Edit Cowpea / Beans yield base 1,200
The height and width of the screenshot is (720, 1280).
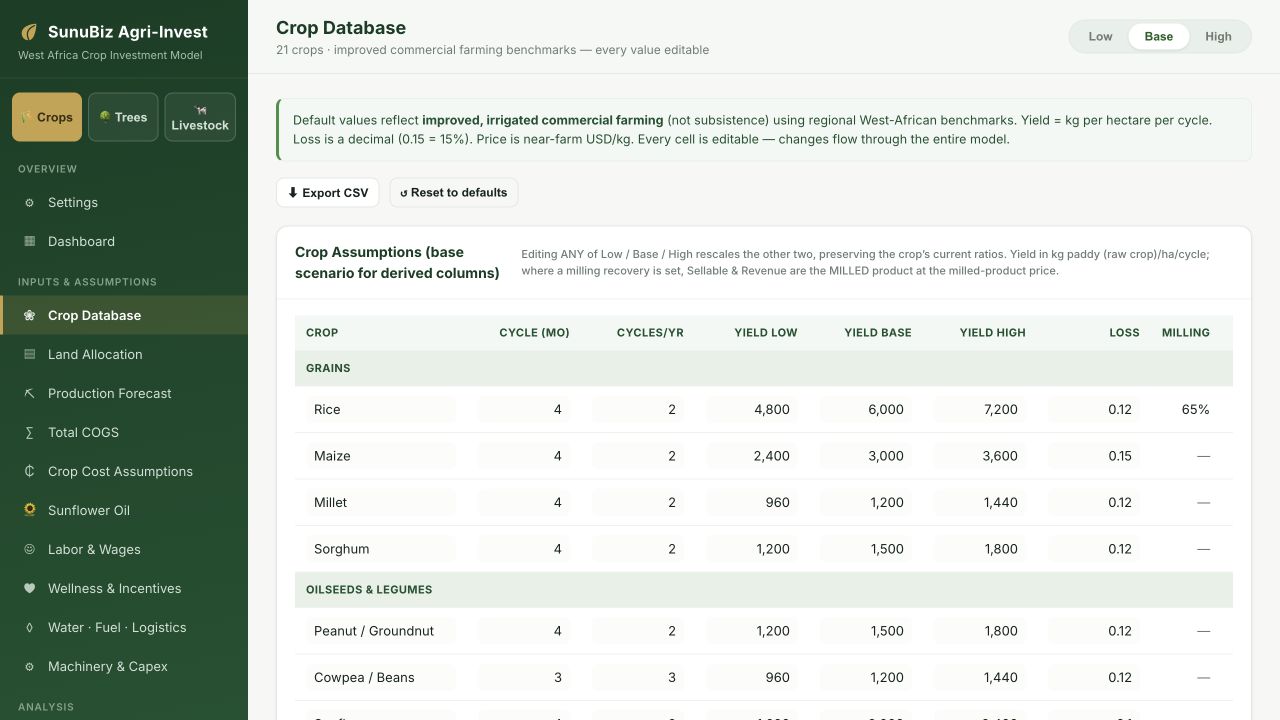pyautogui.click(x=866, y=678)
